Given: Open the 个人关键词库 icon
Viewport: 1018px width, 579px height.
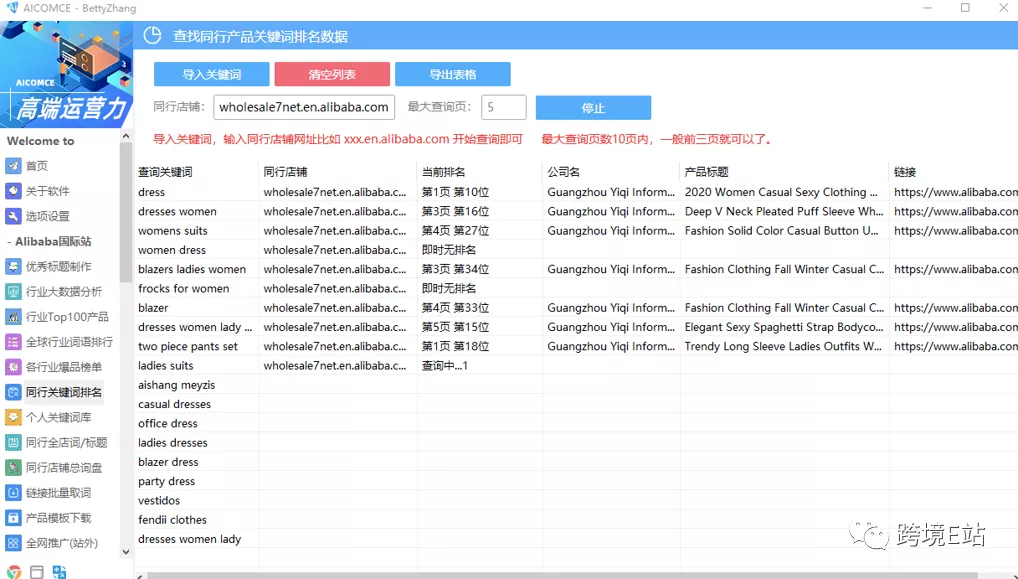Looking at the screenshot, I should click(13, 417).
